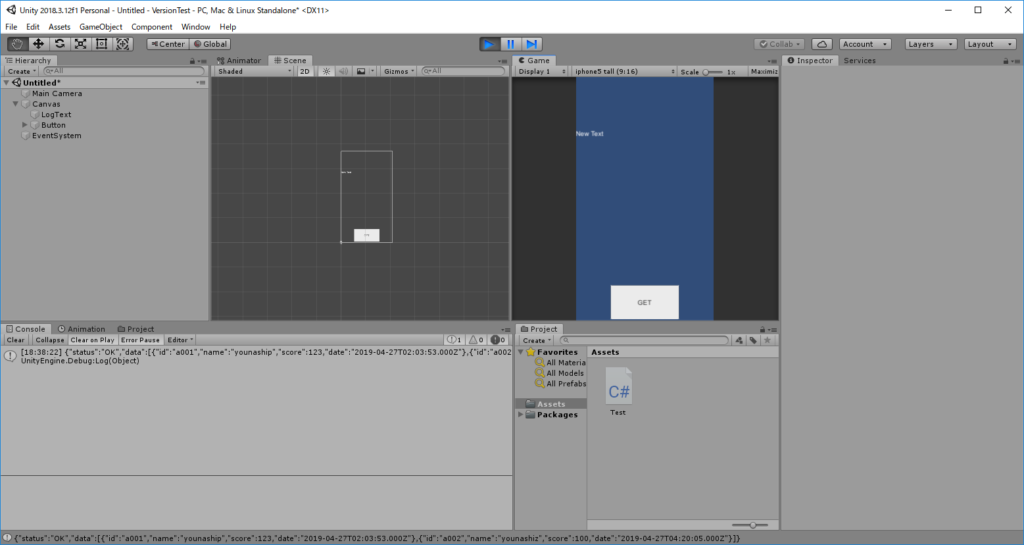The width and height of the screenshot is (1024, 545).
Task: Select the Rect Transform tool
Action: 102,44
